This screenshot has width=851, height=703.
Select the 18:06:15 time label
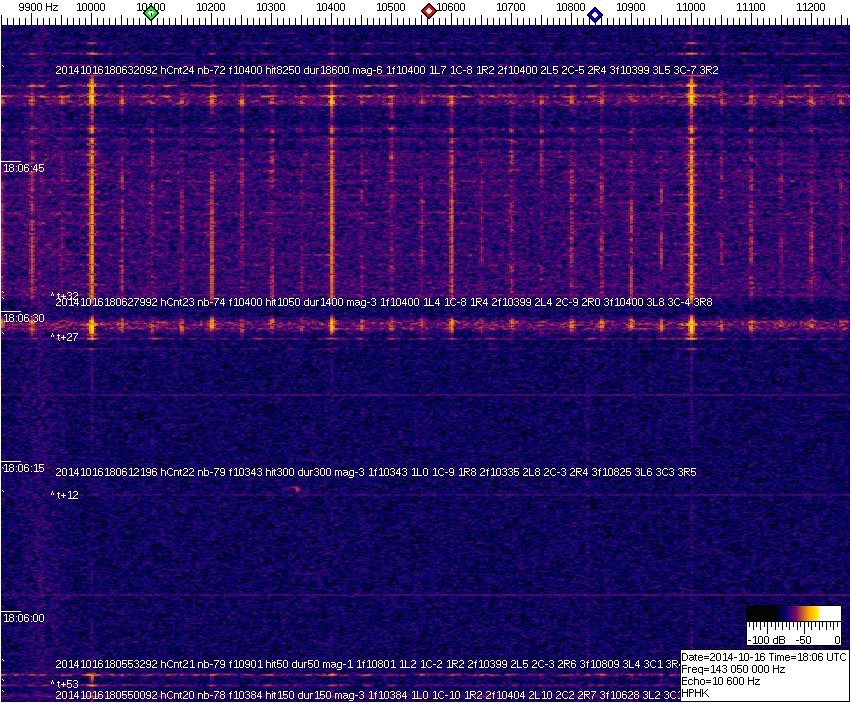click(24, 468)
